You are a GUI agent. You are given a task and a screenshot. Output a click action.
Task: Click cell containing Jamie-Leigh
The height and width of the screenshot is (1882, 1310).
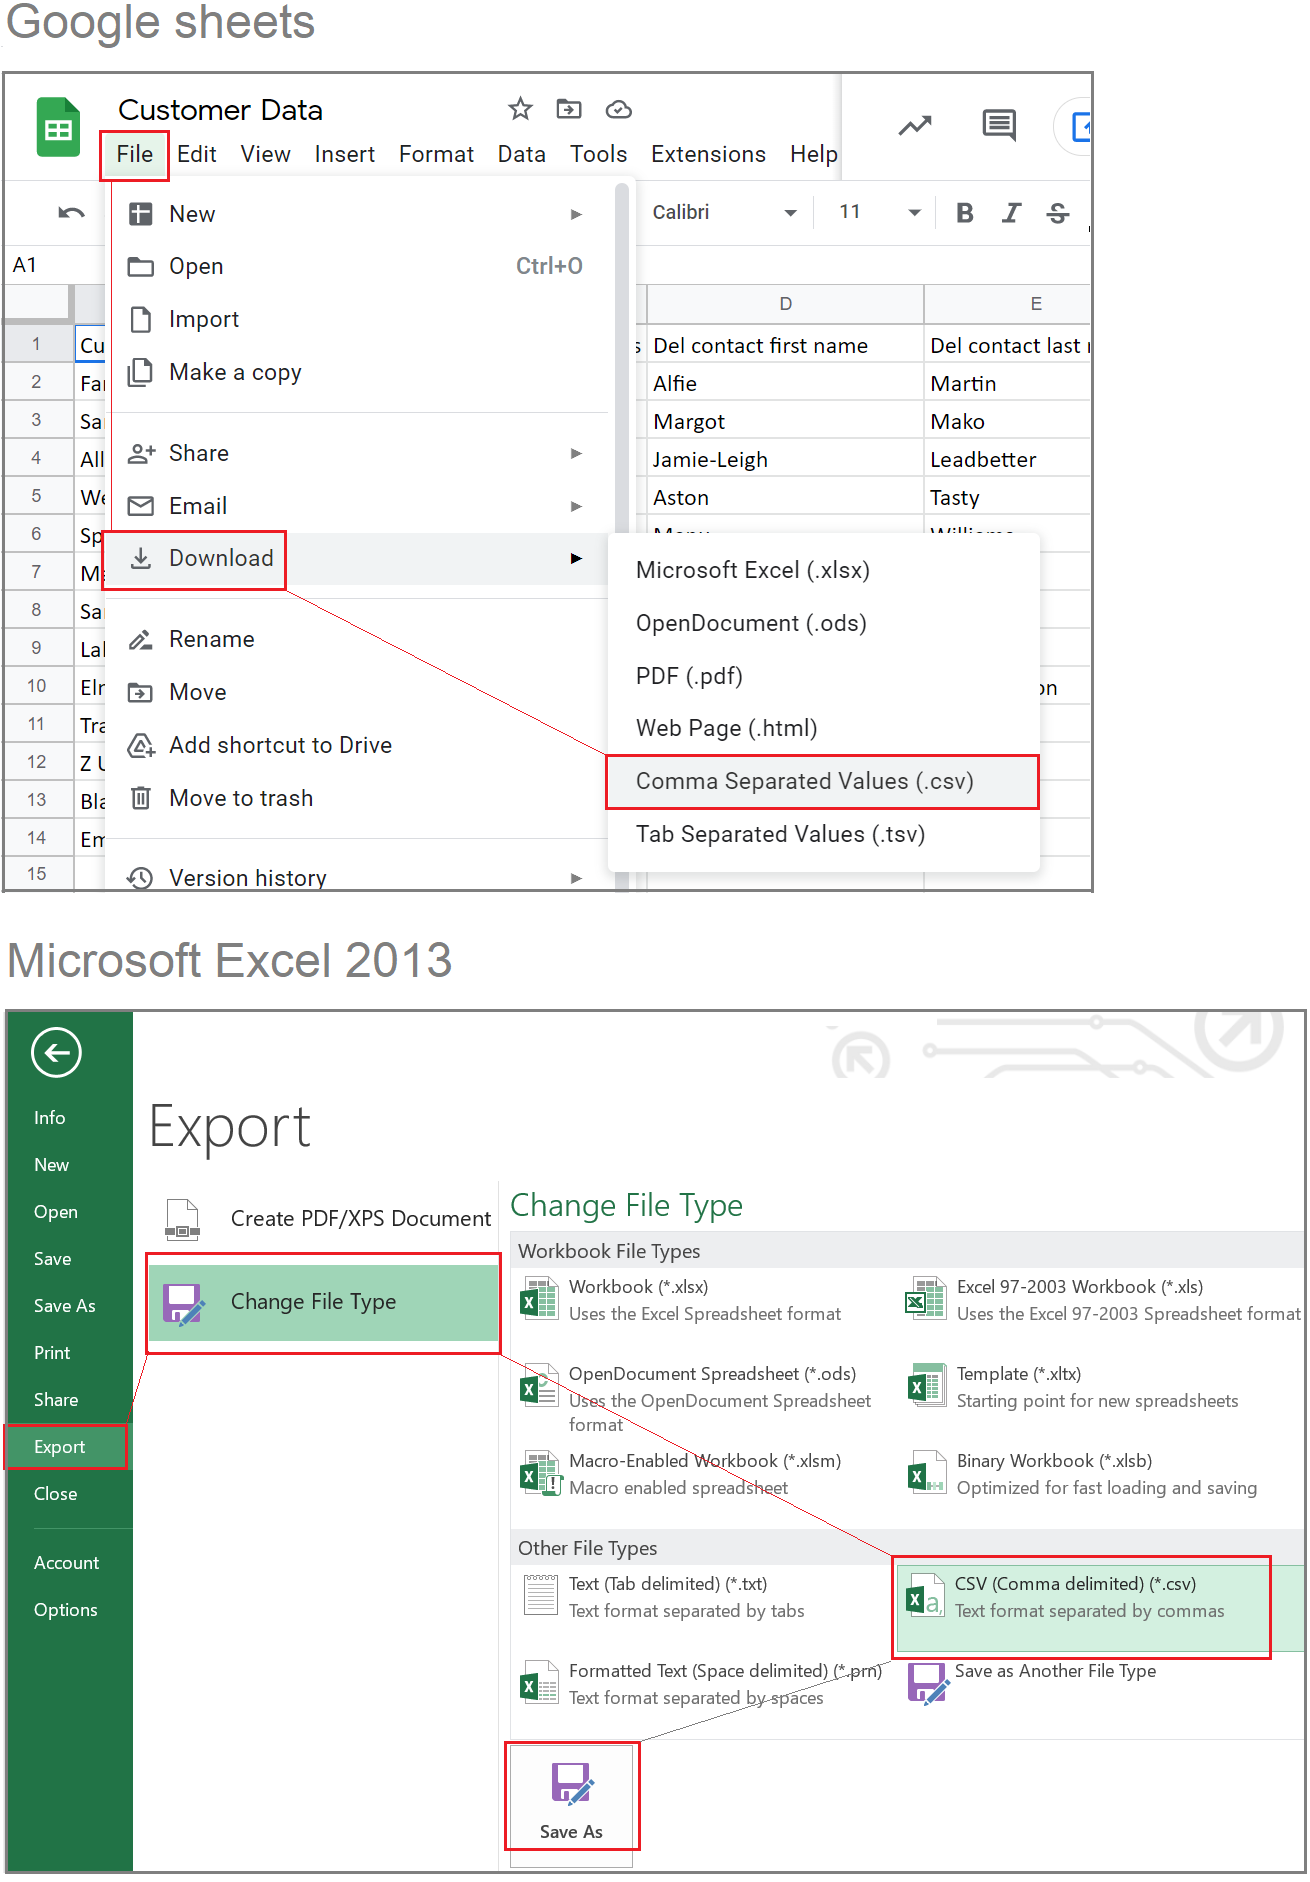click(785, 459)
